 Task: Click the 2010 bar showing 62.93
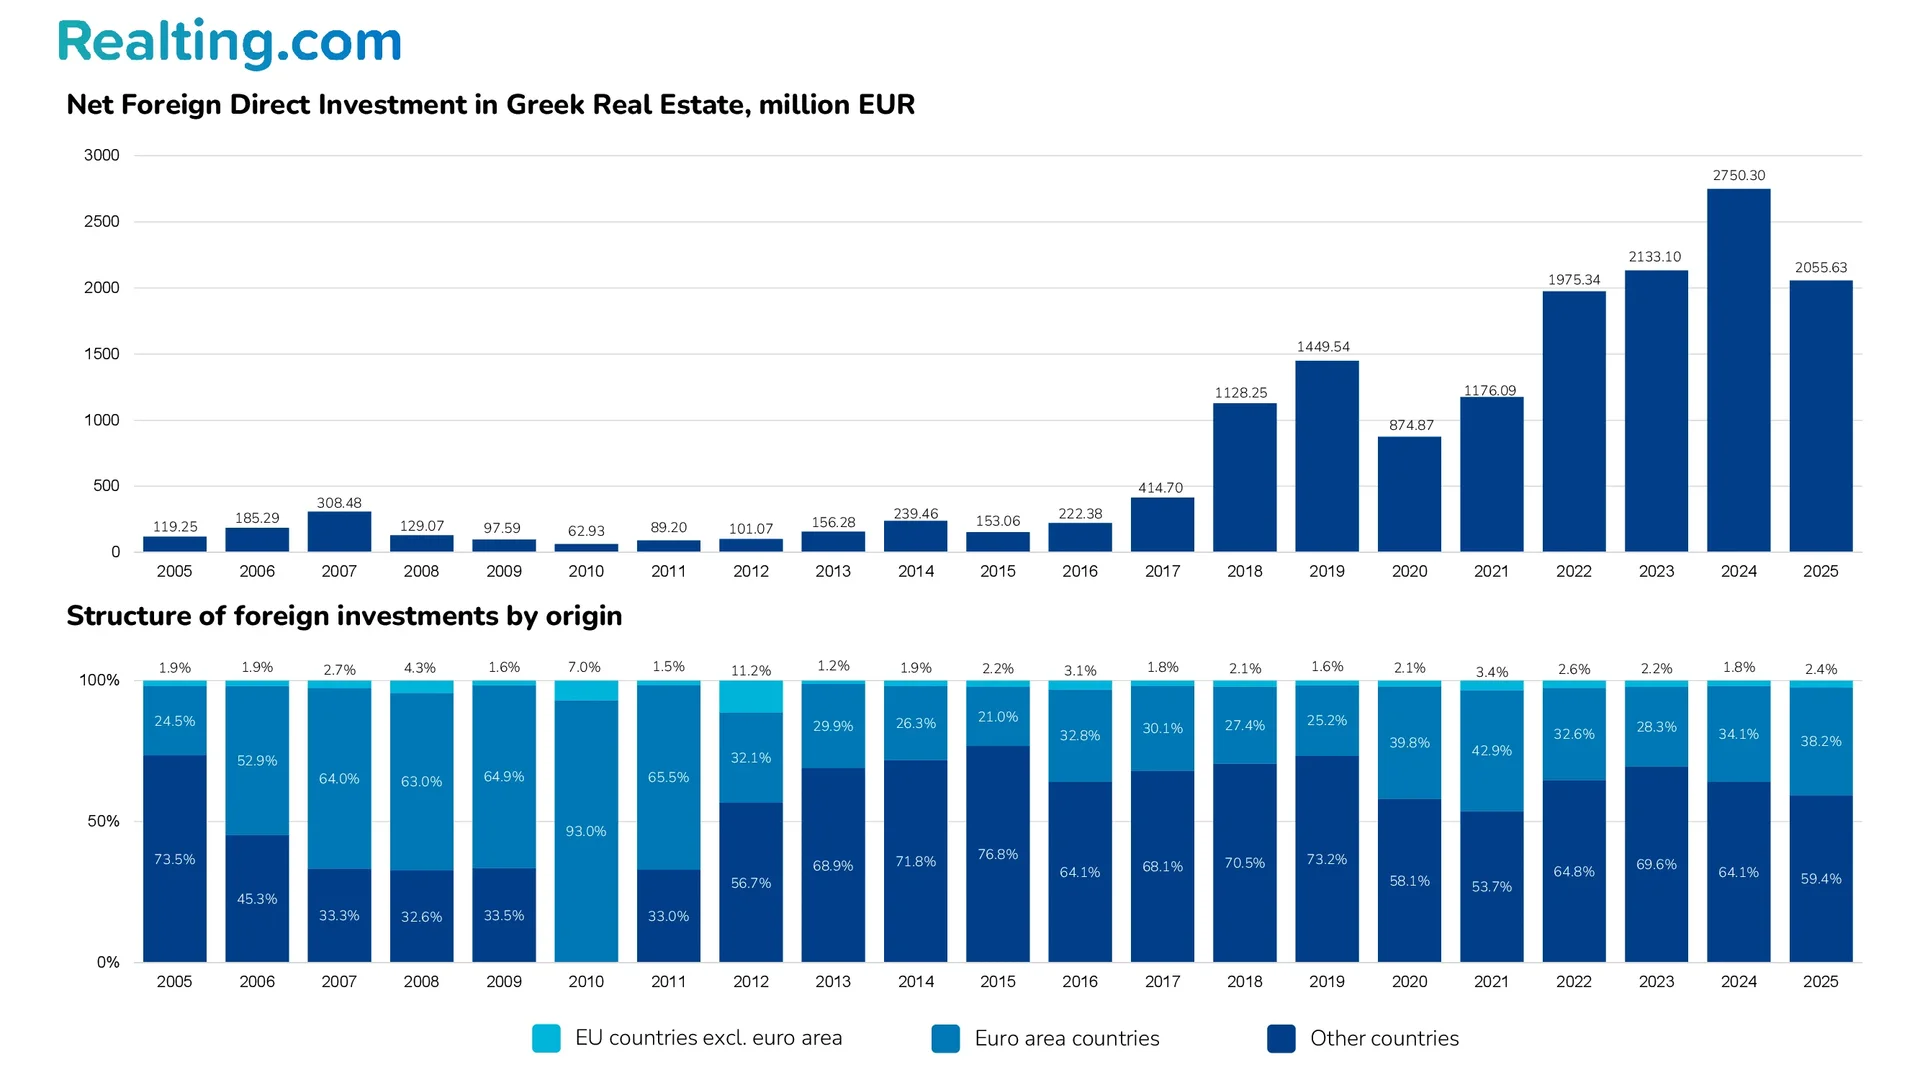586,546
